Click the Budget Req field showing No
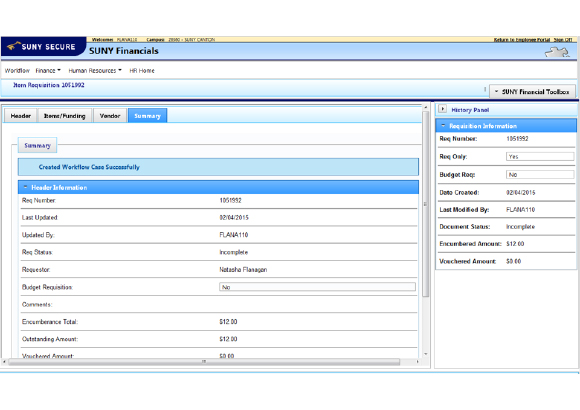The width and height of the screenshot is (580, 410). (540, 175)
